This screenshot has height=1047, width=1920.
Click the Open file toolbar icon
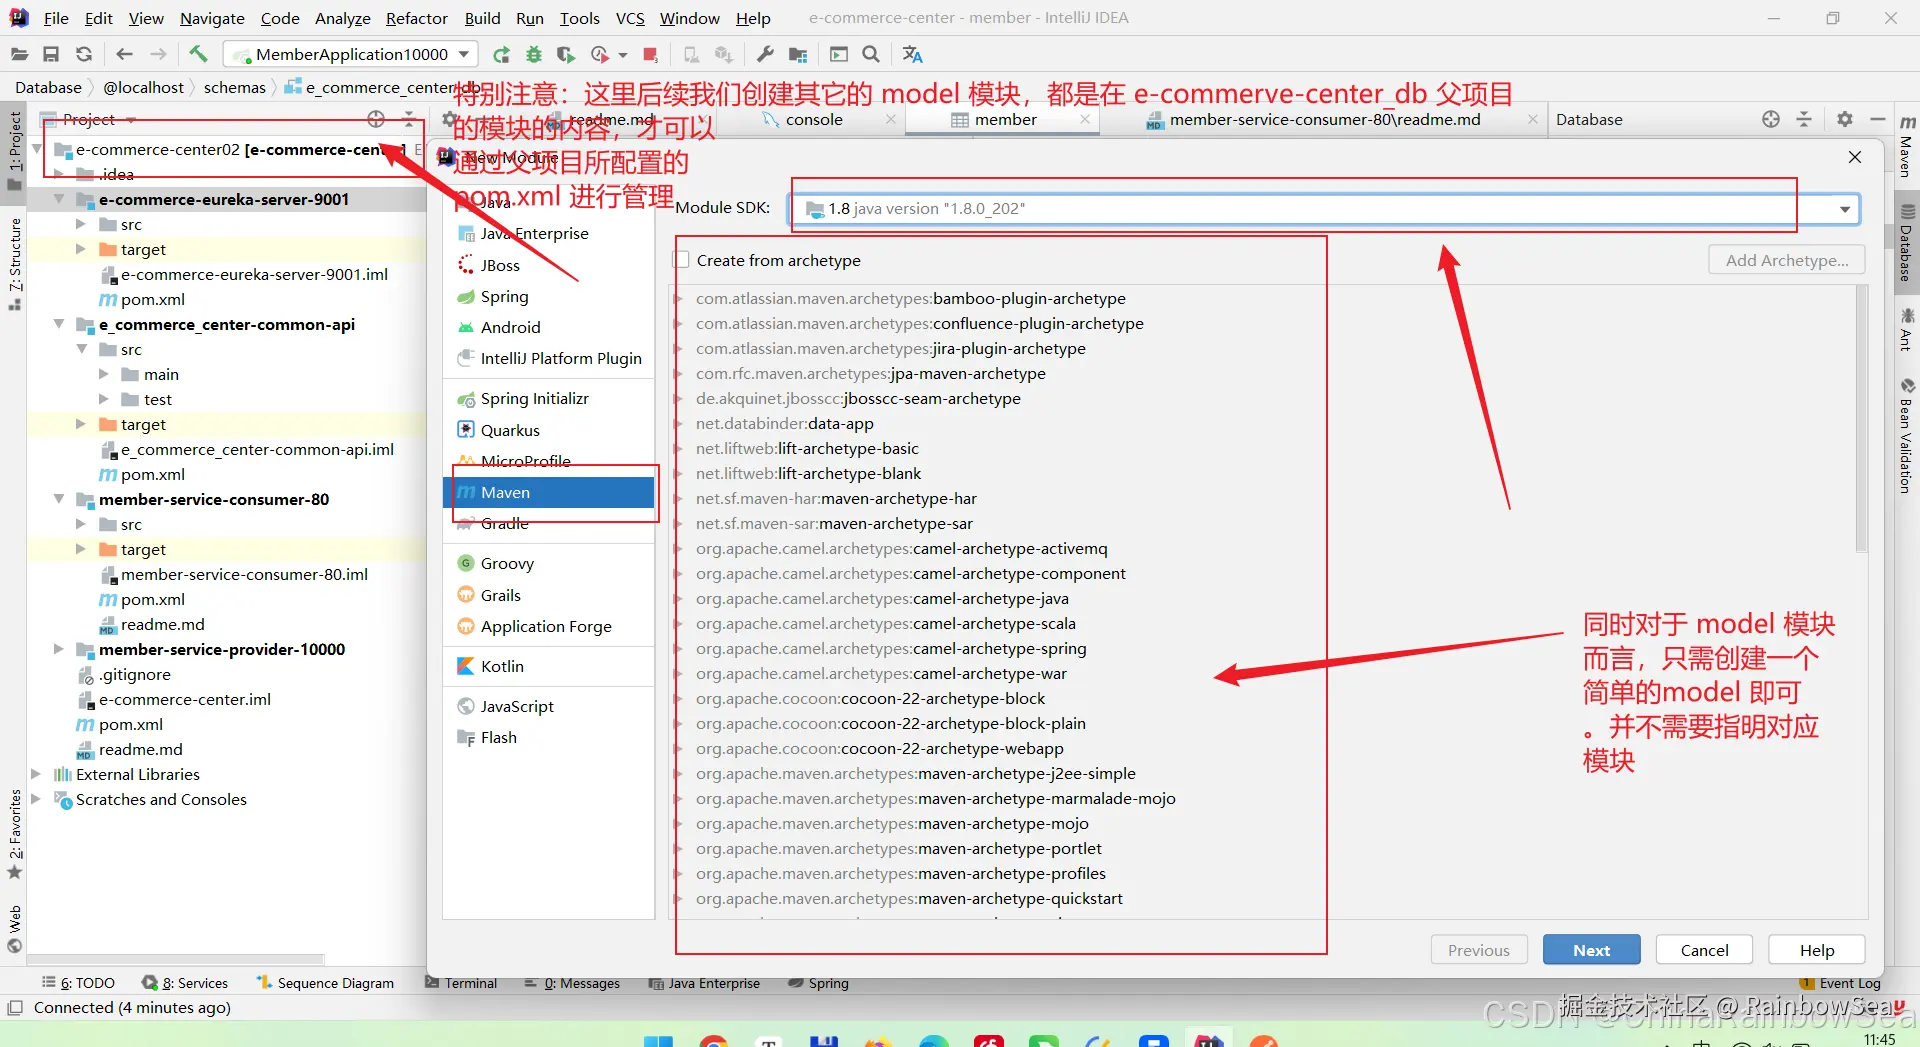(x=19, y=54)
